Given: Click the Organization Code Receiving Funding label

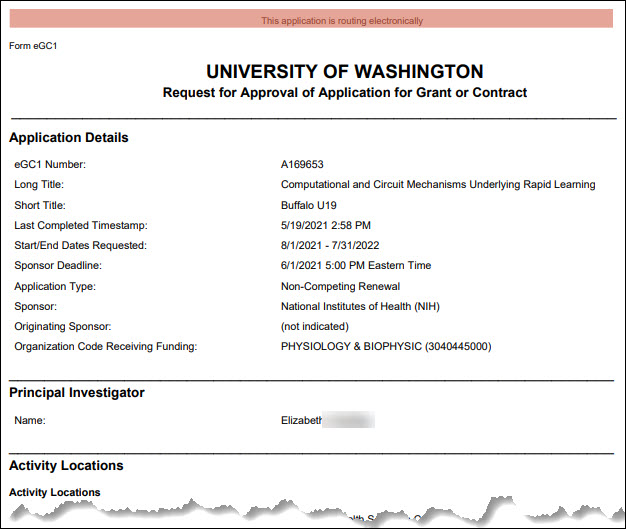Looking at the screenshot, I should 106,347.
